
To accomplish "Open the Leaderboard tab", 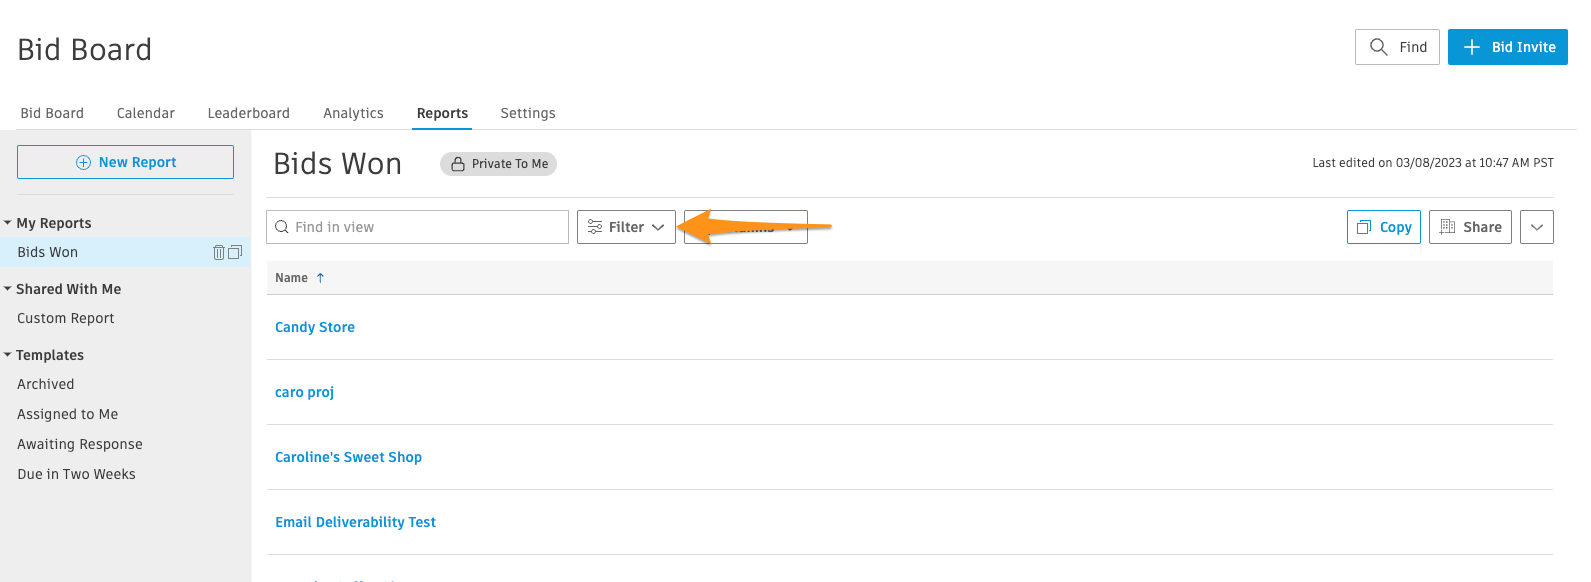I will coord(249,113).
